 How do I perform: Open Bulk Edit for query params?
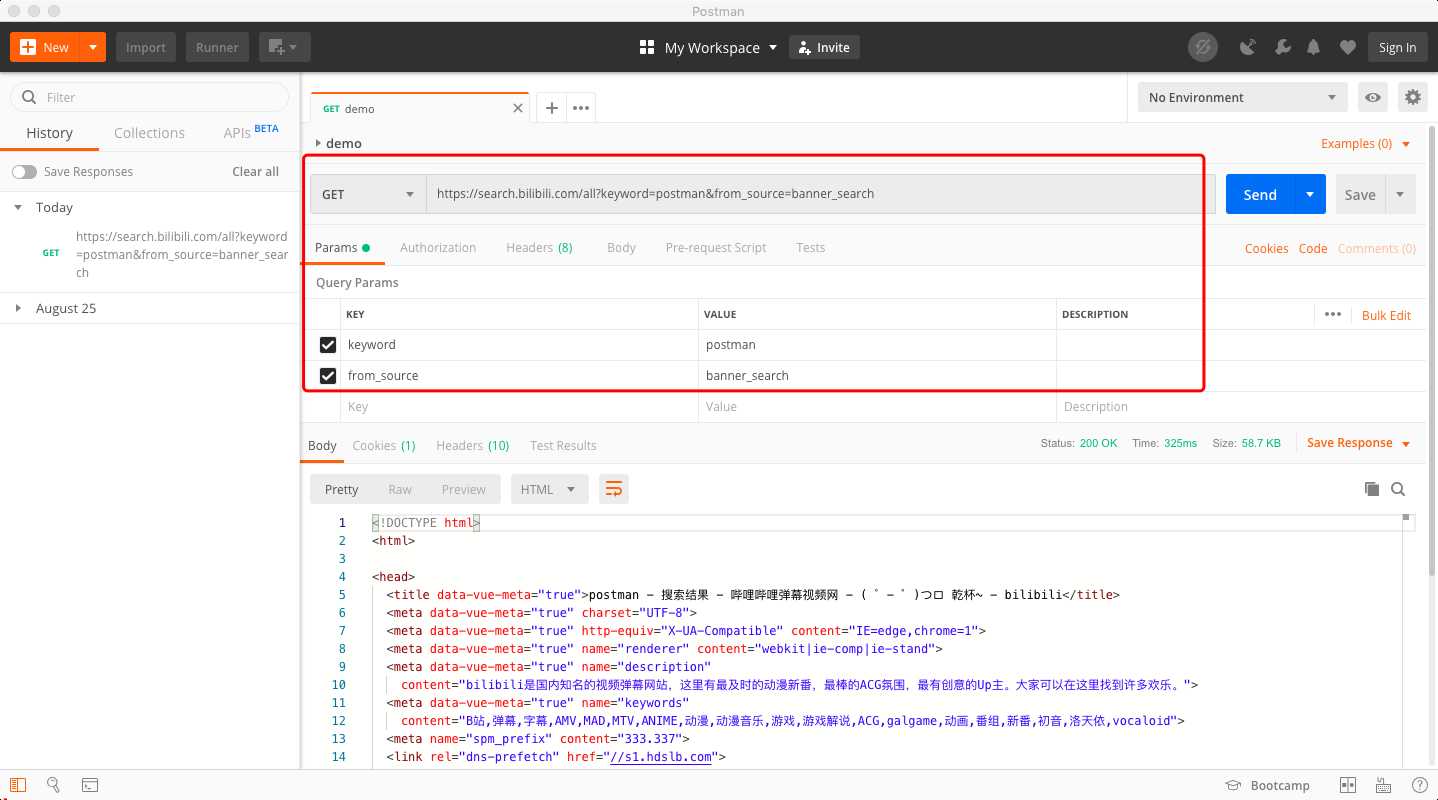click(x=1386, y=315)
